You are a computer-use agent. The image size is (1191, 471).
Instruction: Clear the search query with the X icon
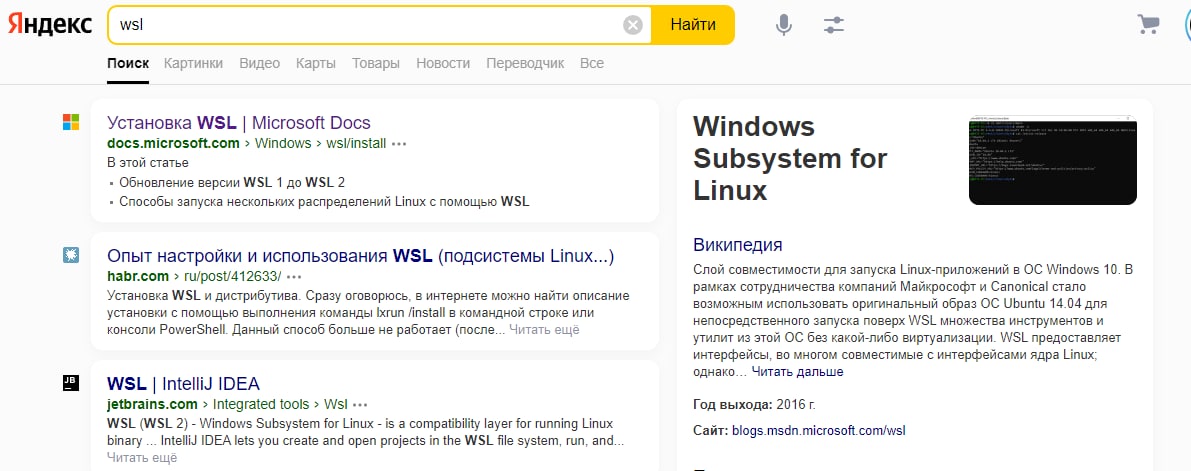pyautogui.click(x=633, y=25)
